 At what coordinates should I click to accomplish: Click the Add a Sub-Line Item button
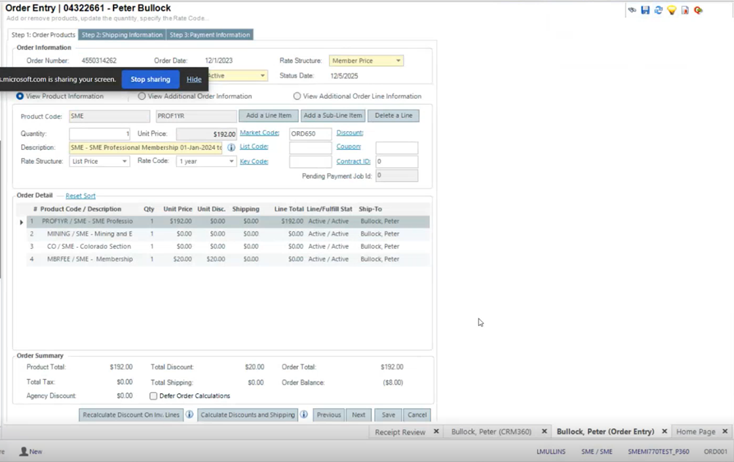[333, 116]
